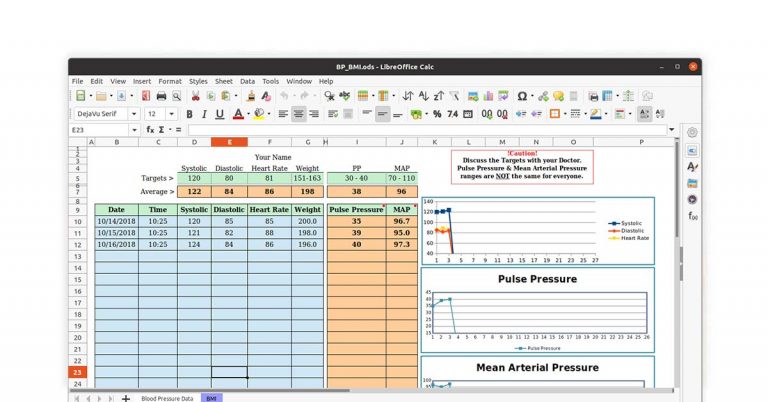Click the Function Wizard fx icon
The width and height of the screenshot is (768, 402).
(x=150, y=130)
